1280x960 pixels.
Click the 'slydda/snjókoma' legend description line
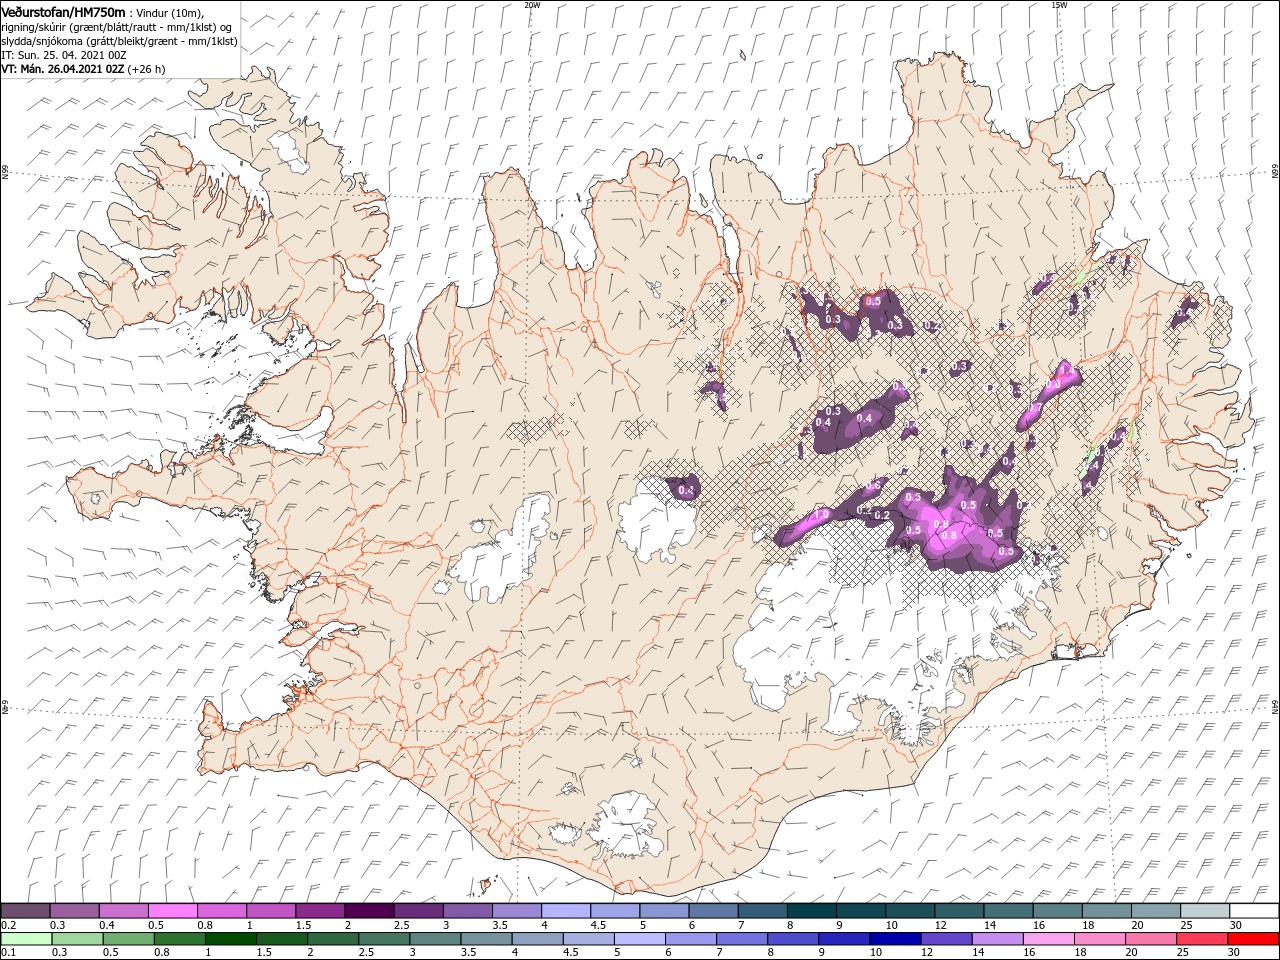pos(119,41)
